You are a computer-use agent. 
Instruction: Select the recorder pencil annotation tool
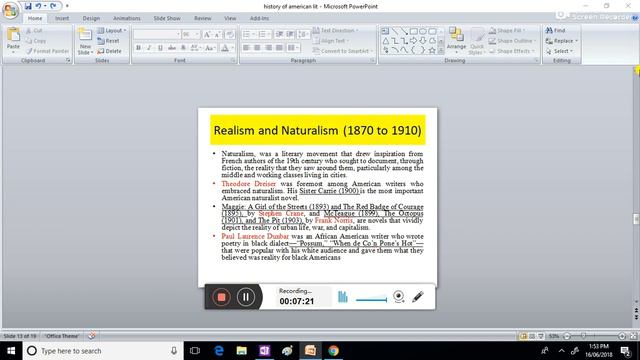tap(418, 297)
